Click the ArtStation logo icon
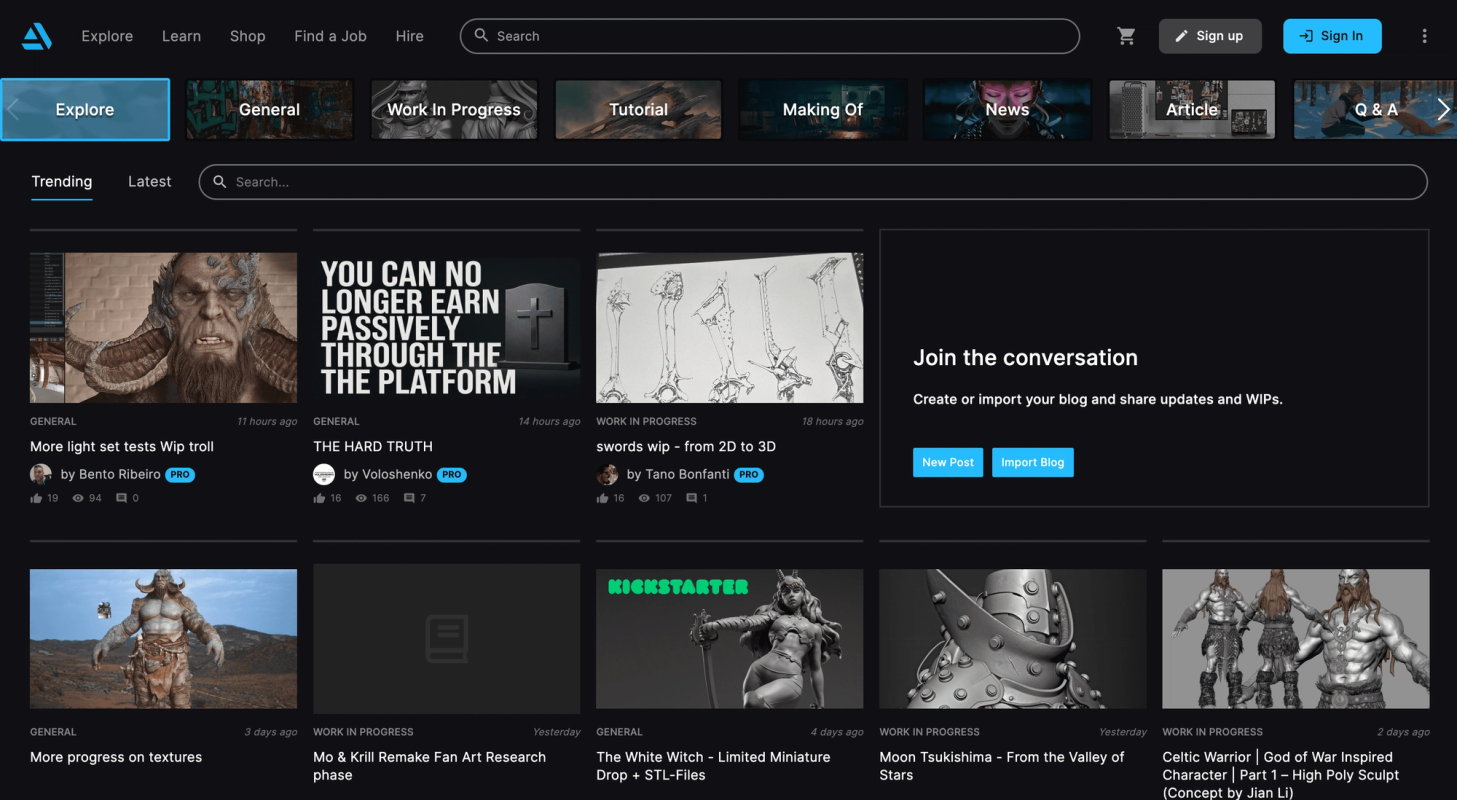 (x=36, y=36)
